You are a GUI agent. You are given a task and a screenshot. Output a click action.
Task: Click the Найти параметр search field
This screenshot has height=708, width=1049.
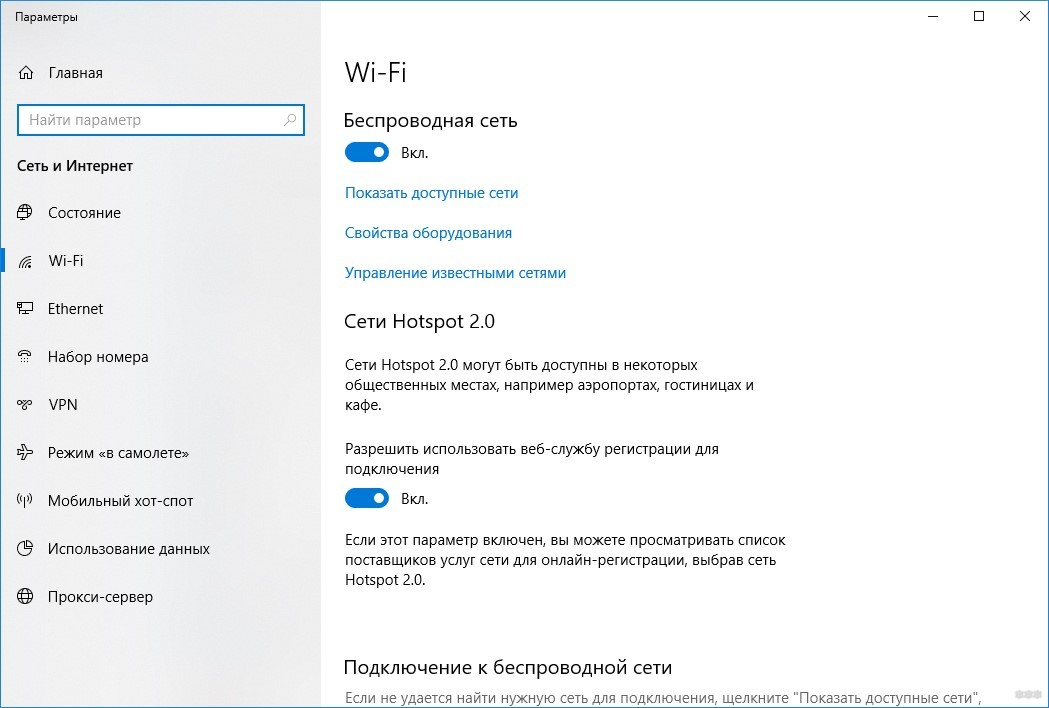[x=161, y=120]
